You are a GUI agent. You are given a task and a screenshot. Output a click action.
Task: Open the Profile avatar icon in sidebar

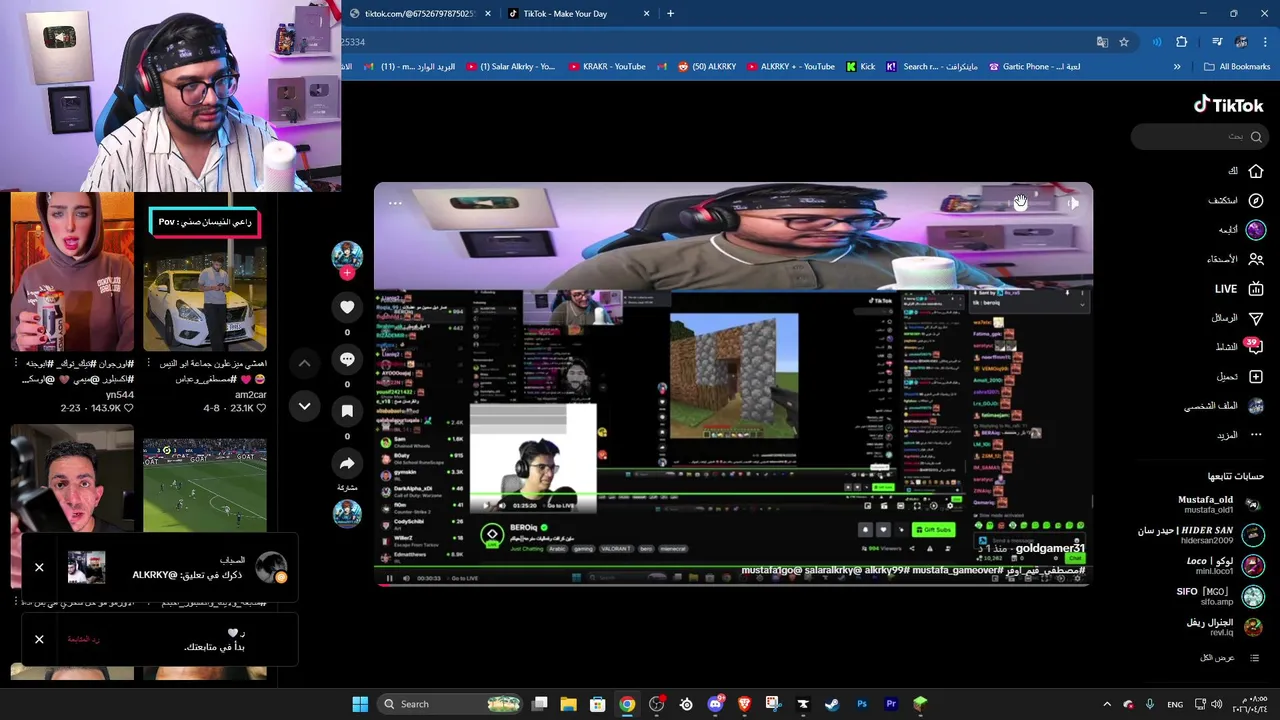[1256, 406]
